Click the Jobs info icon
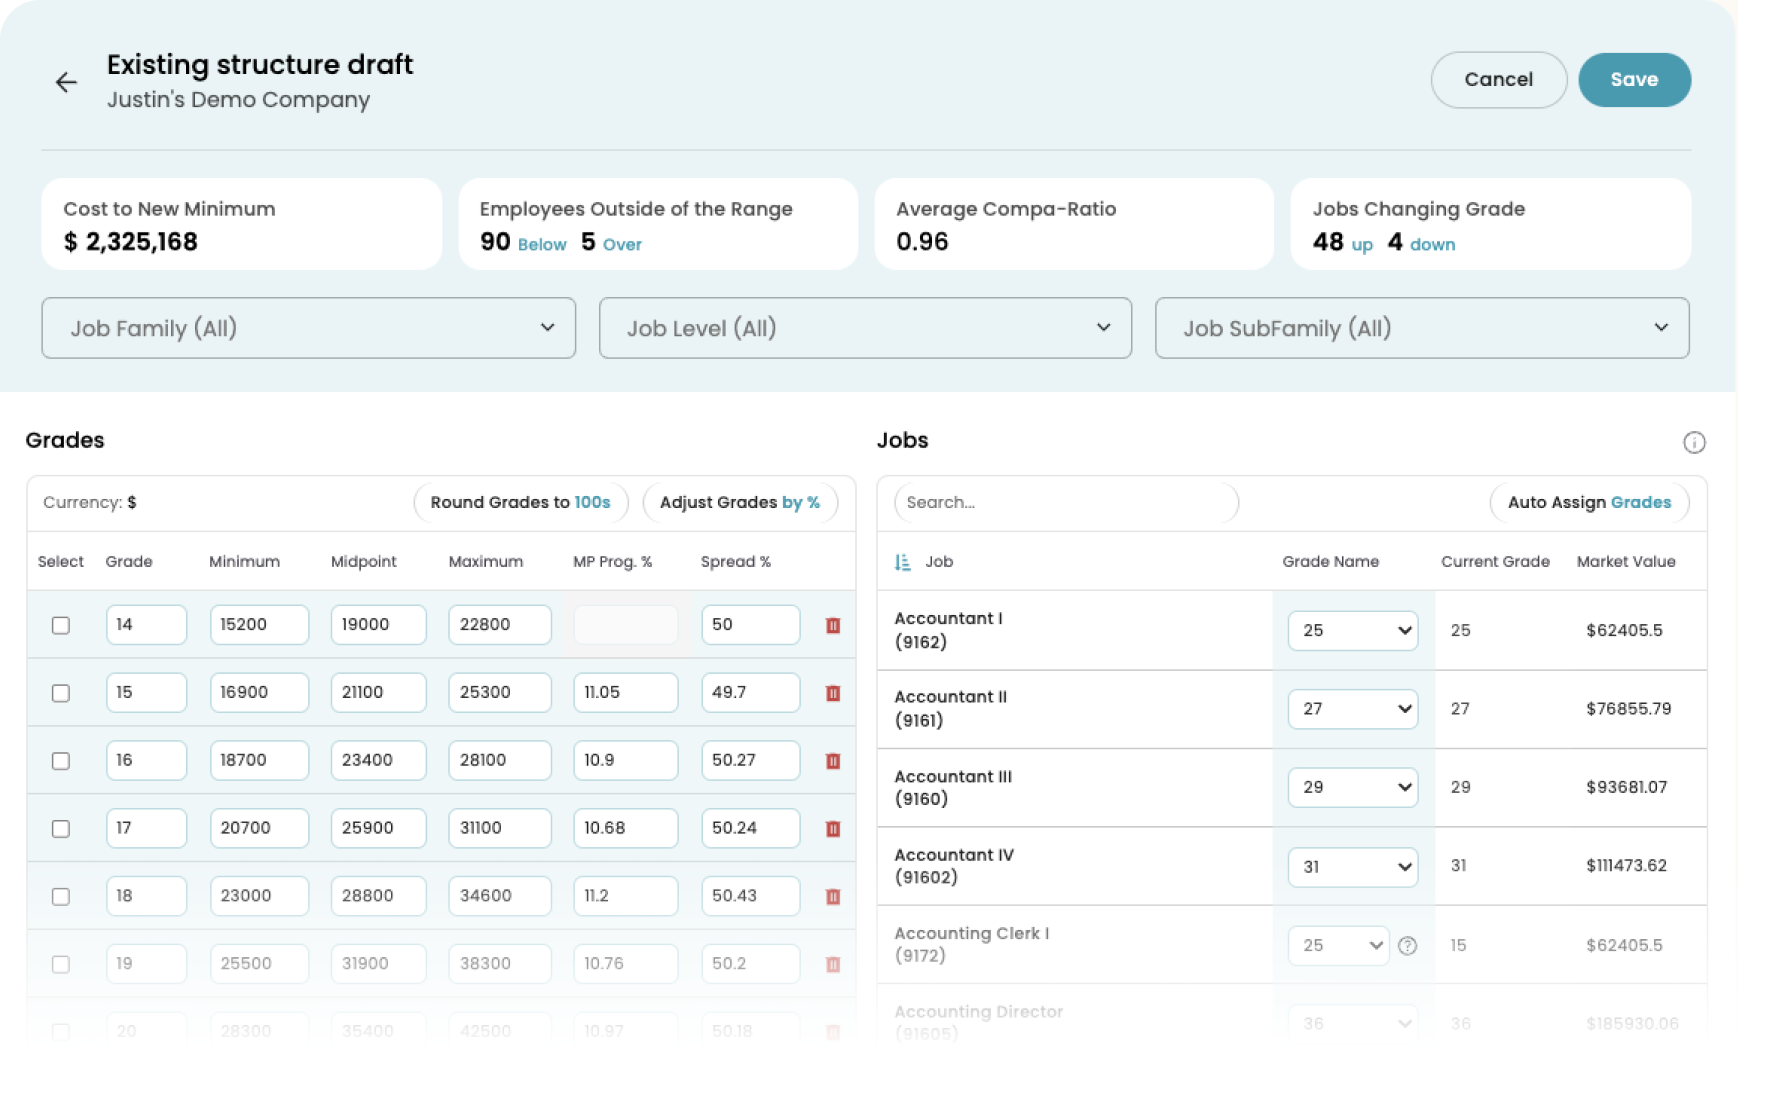 pos(1694,442)
